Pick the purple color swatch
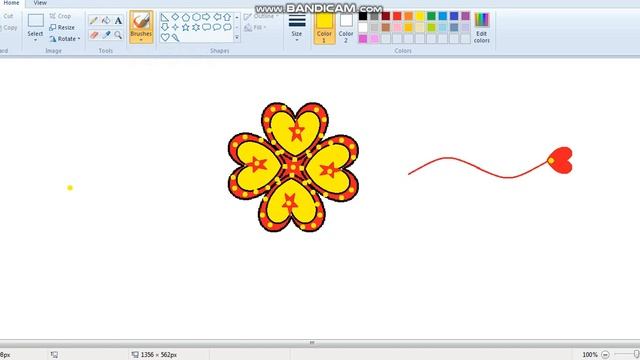Image resolution: width=640 pixels, height=360 pixels. point(466,16)
